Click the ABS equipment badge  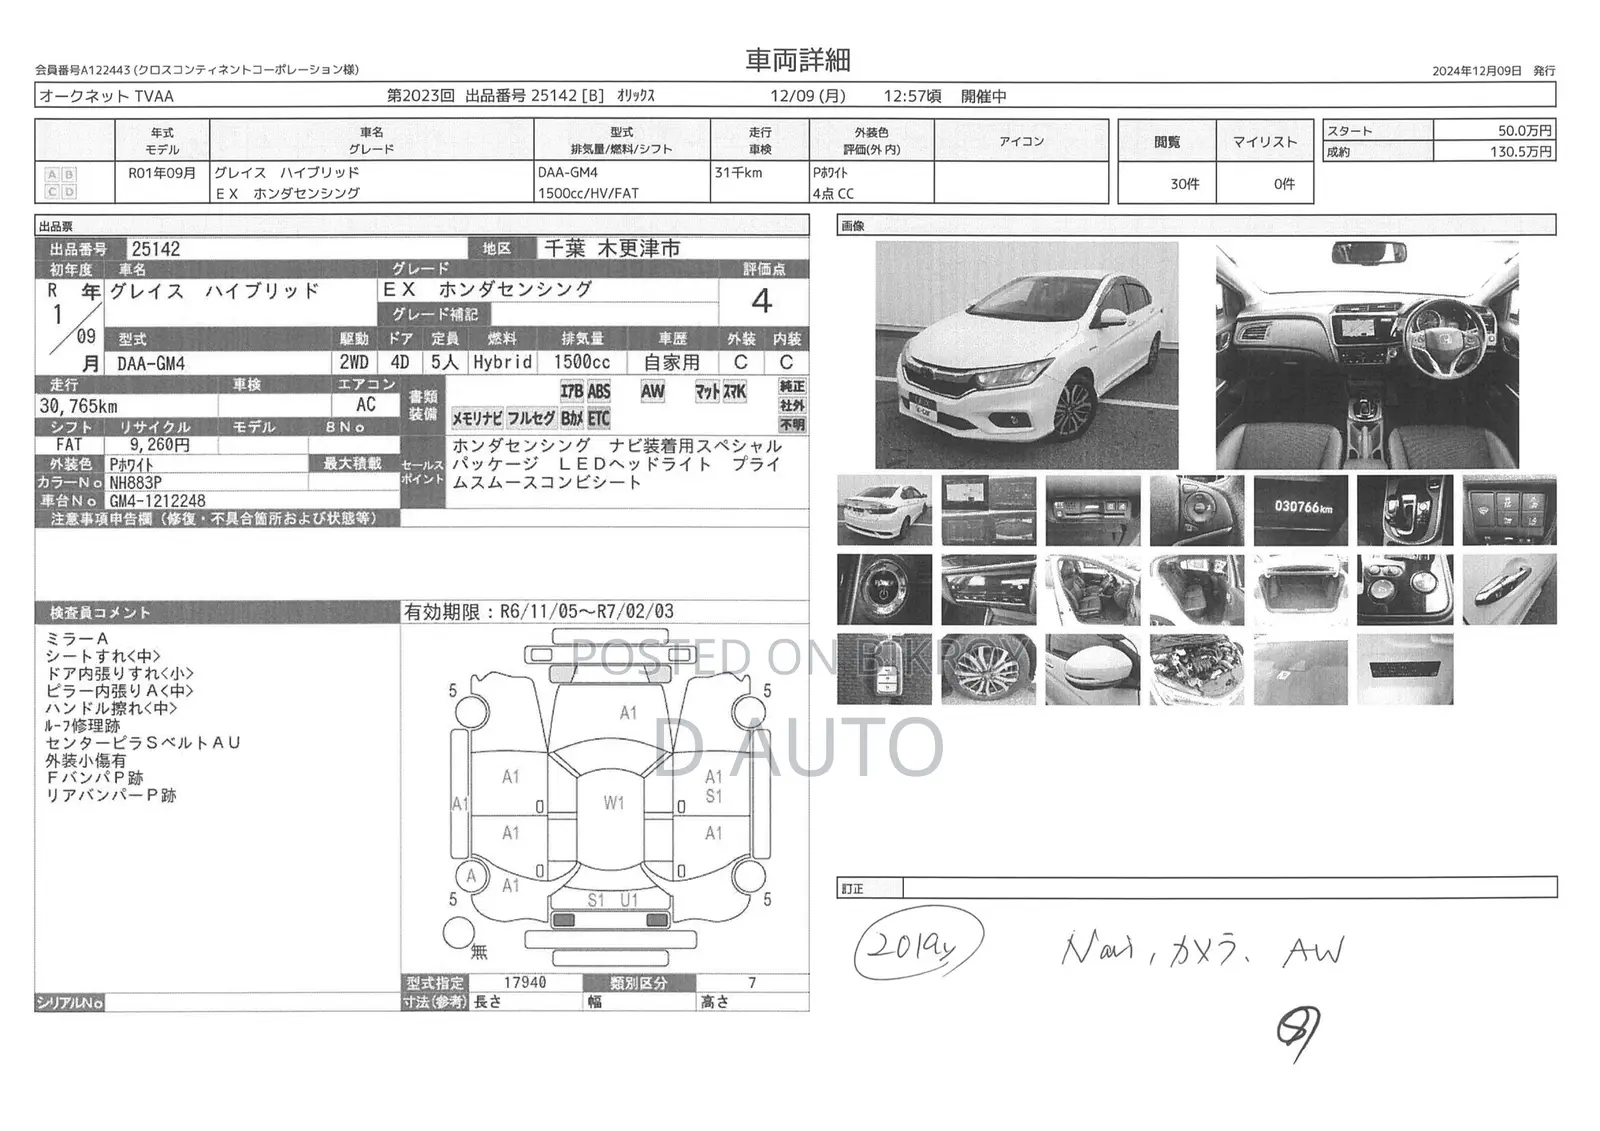click(x=599, y=392)
